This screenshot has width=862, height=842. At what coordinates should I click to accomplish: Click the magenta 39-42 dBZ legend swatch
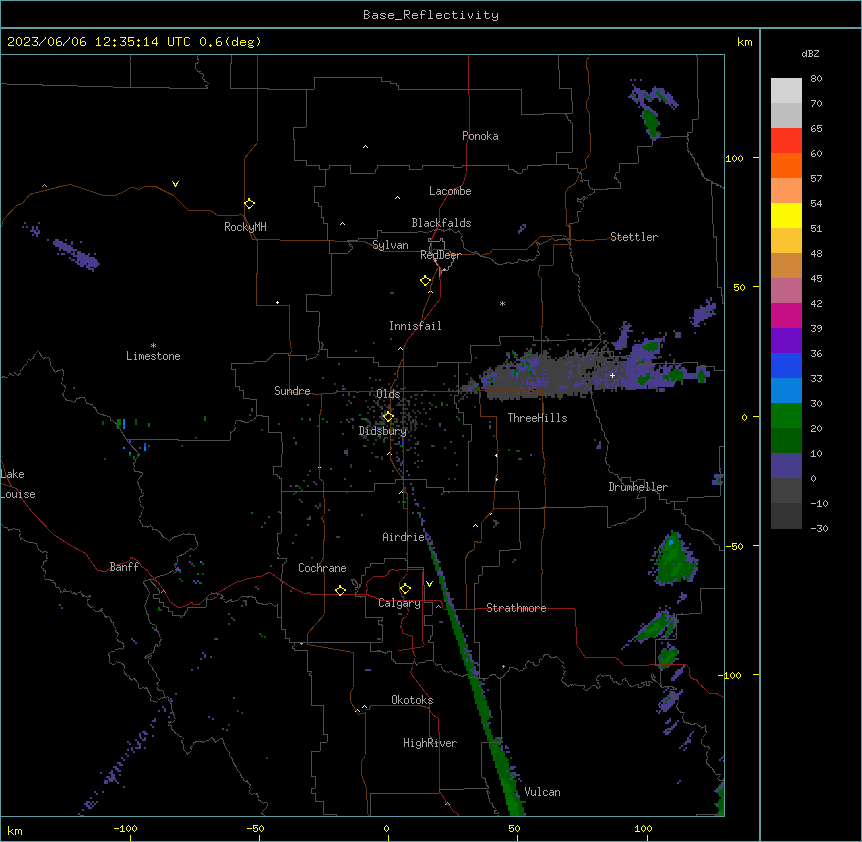click(x=786, y=315)
